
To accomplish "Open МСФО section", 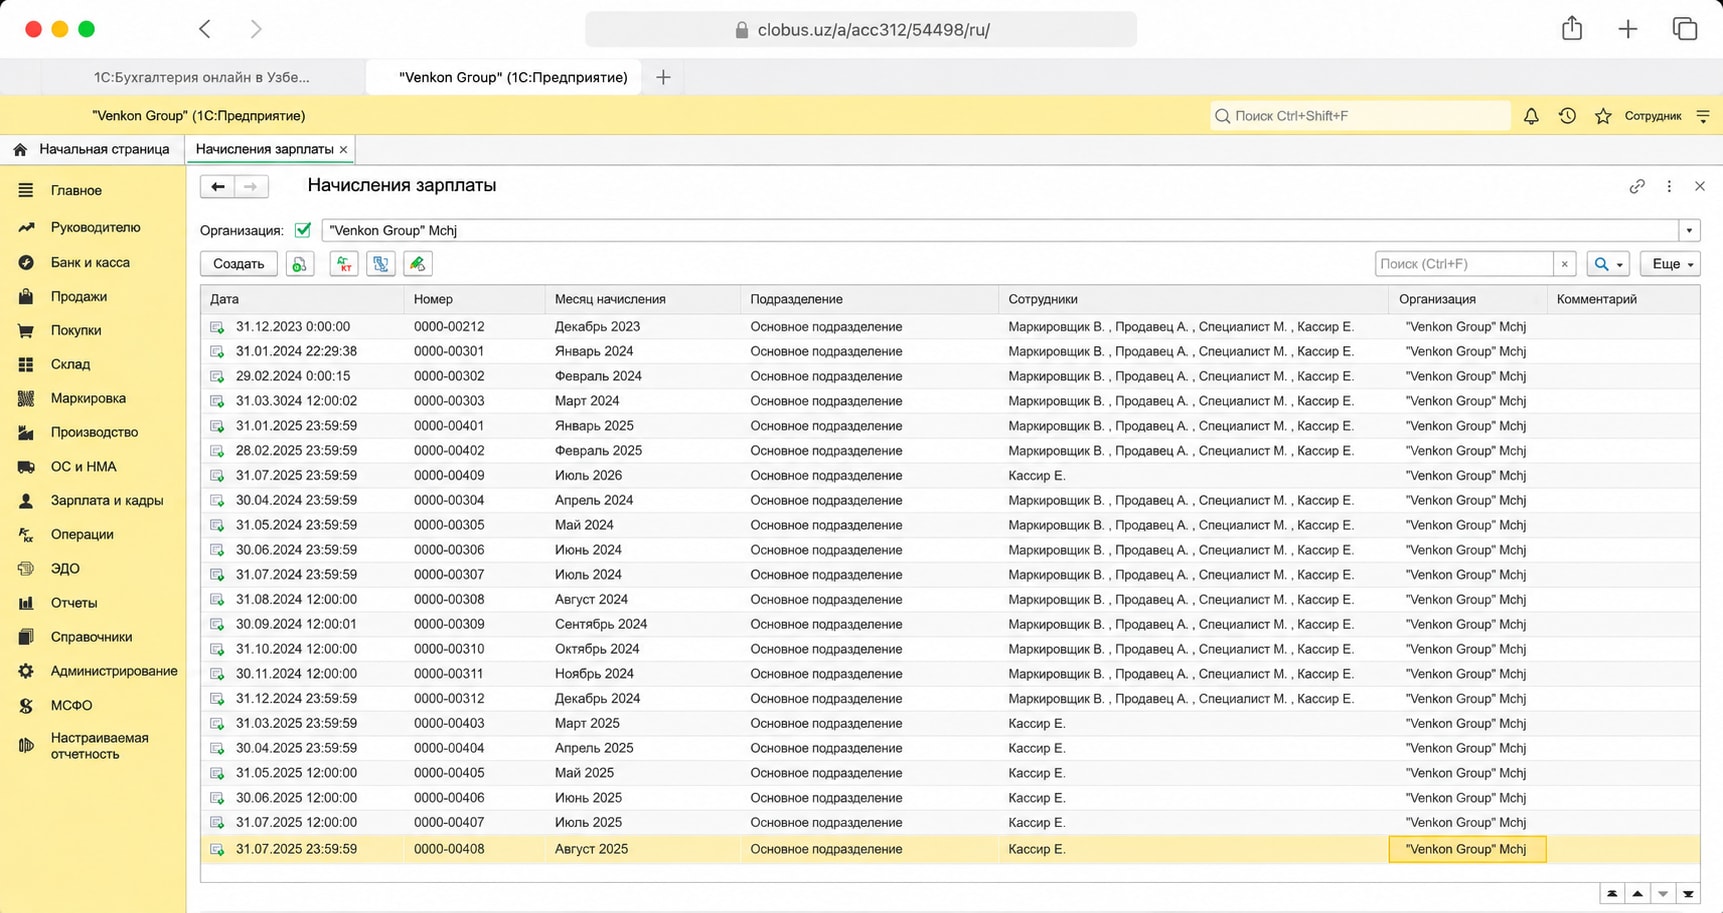I will click(71, 705).
